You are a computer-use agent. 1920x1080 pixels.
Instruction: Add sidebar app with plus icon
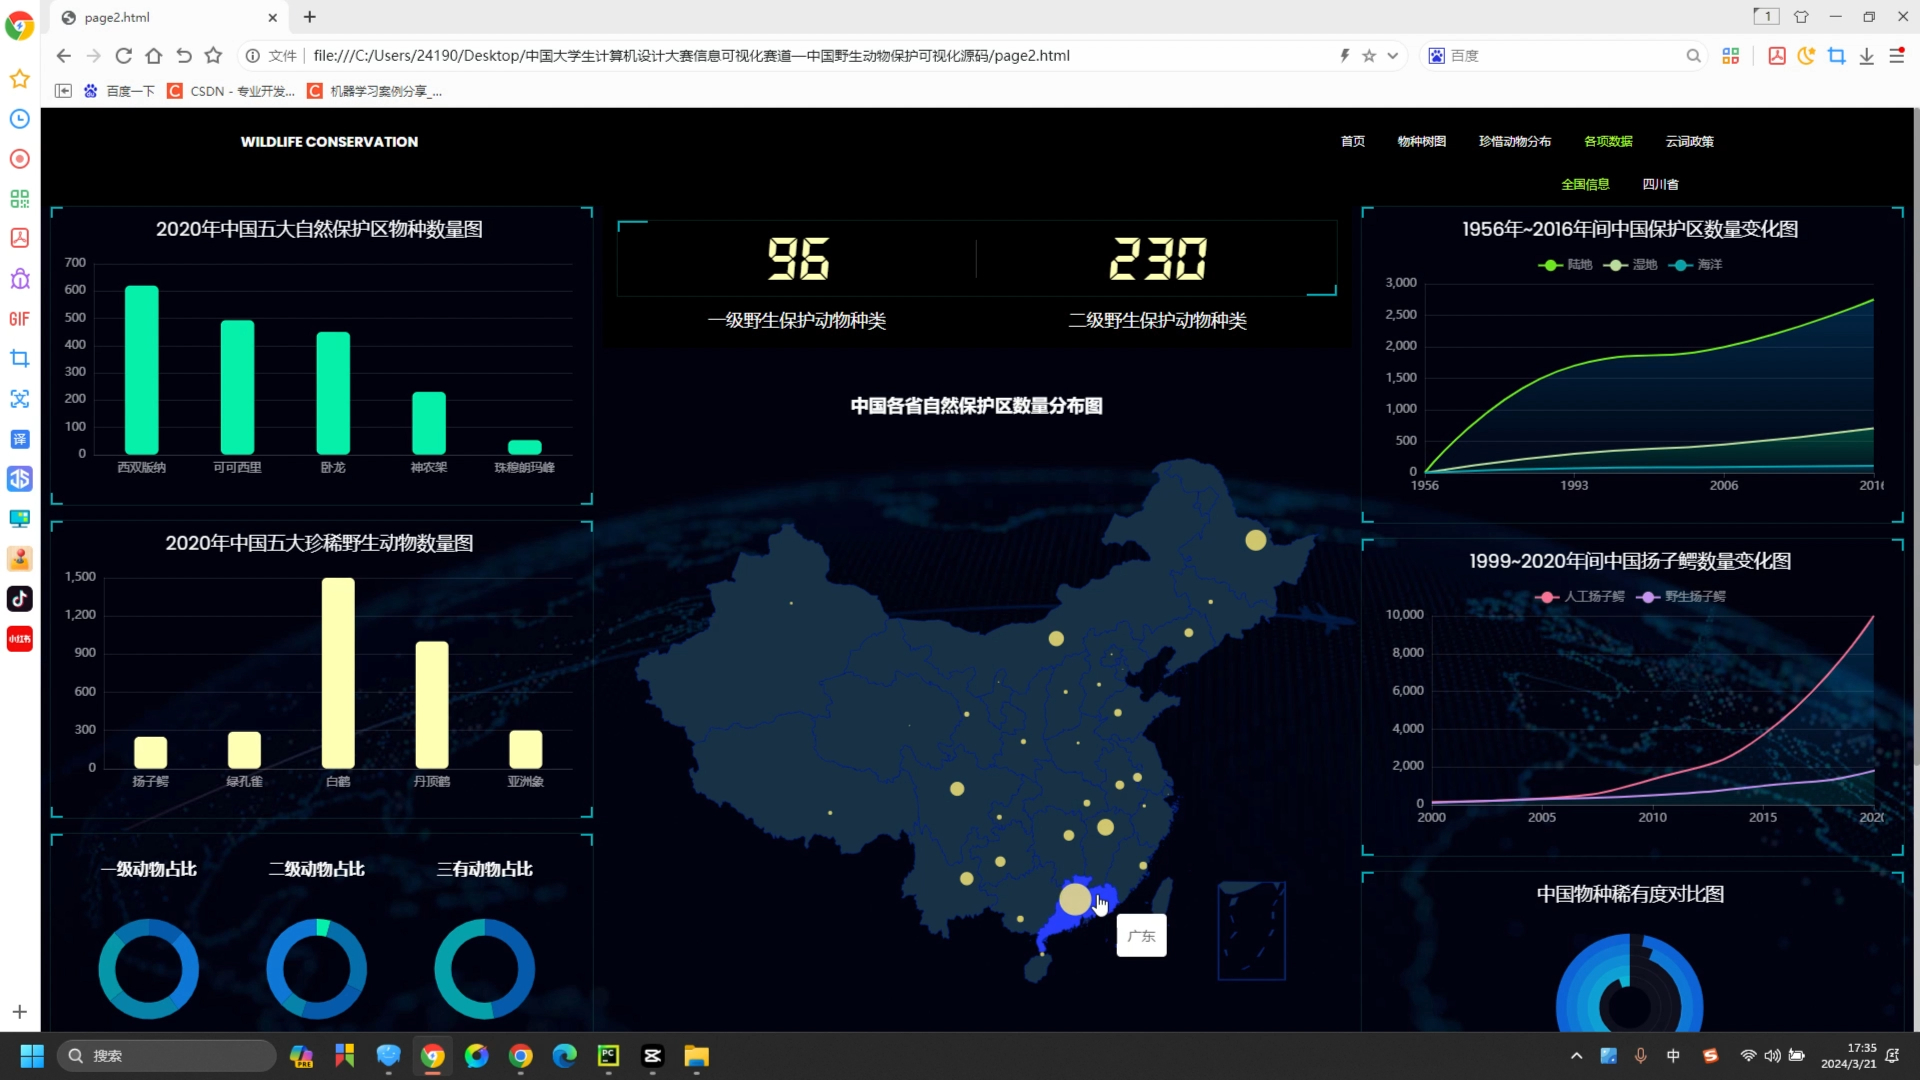click(x=20, y=1012)
